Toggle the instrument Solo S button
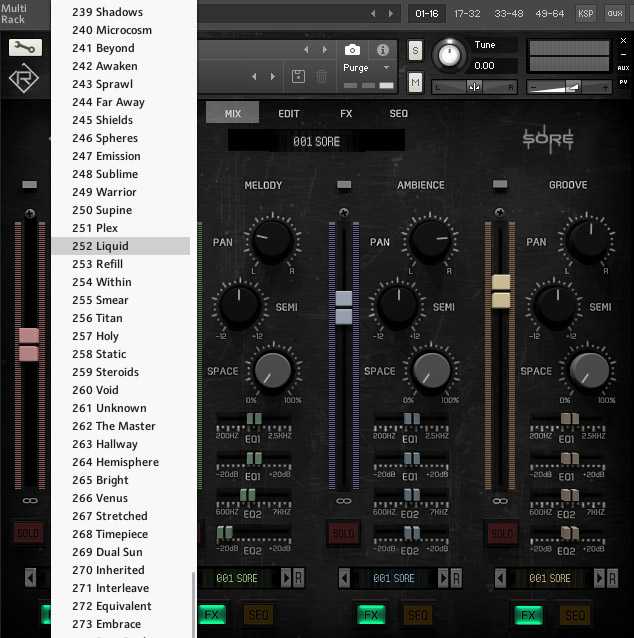The height and width of the screenshot is (638, 634). pyautogui.click(x=415, y=50)
